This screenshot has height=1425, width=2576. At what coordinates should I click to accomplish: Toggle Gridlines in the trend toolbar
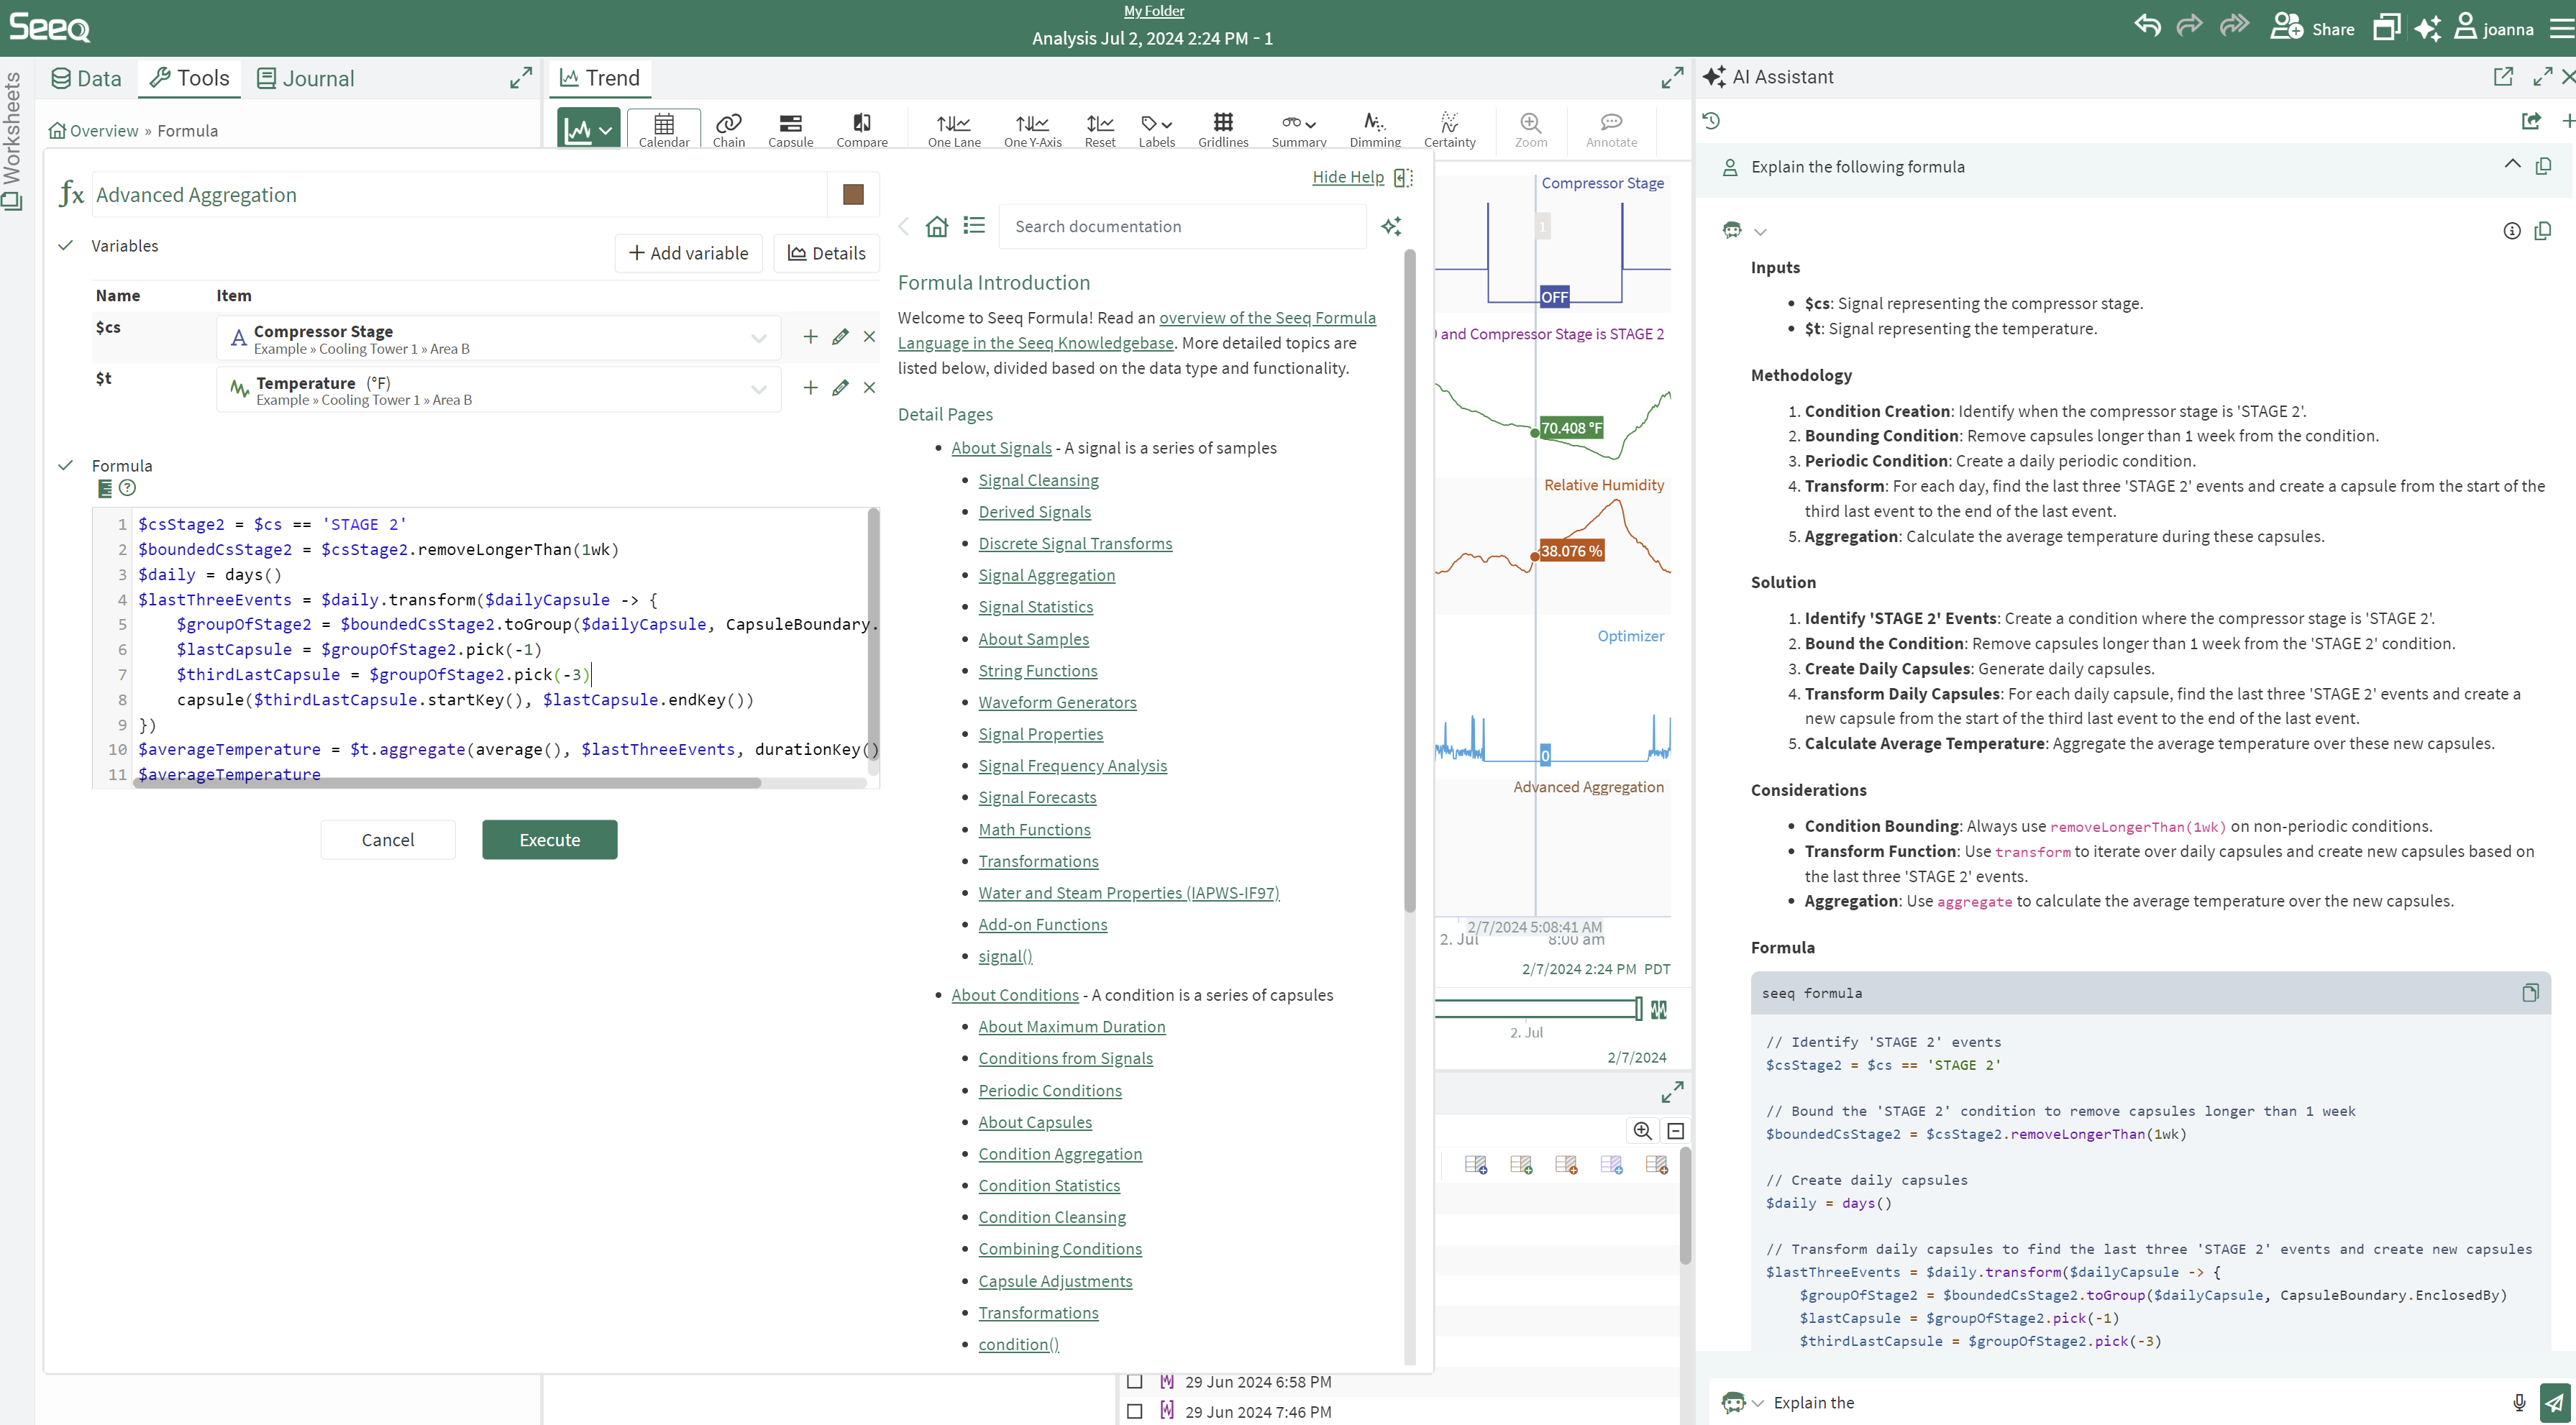coord(1222,129)
